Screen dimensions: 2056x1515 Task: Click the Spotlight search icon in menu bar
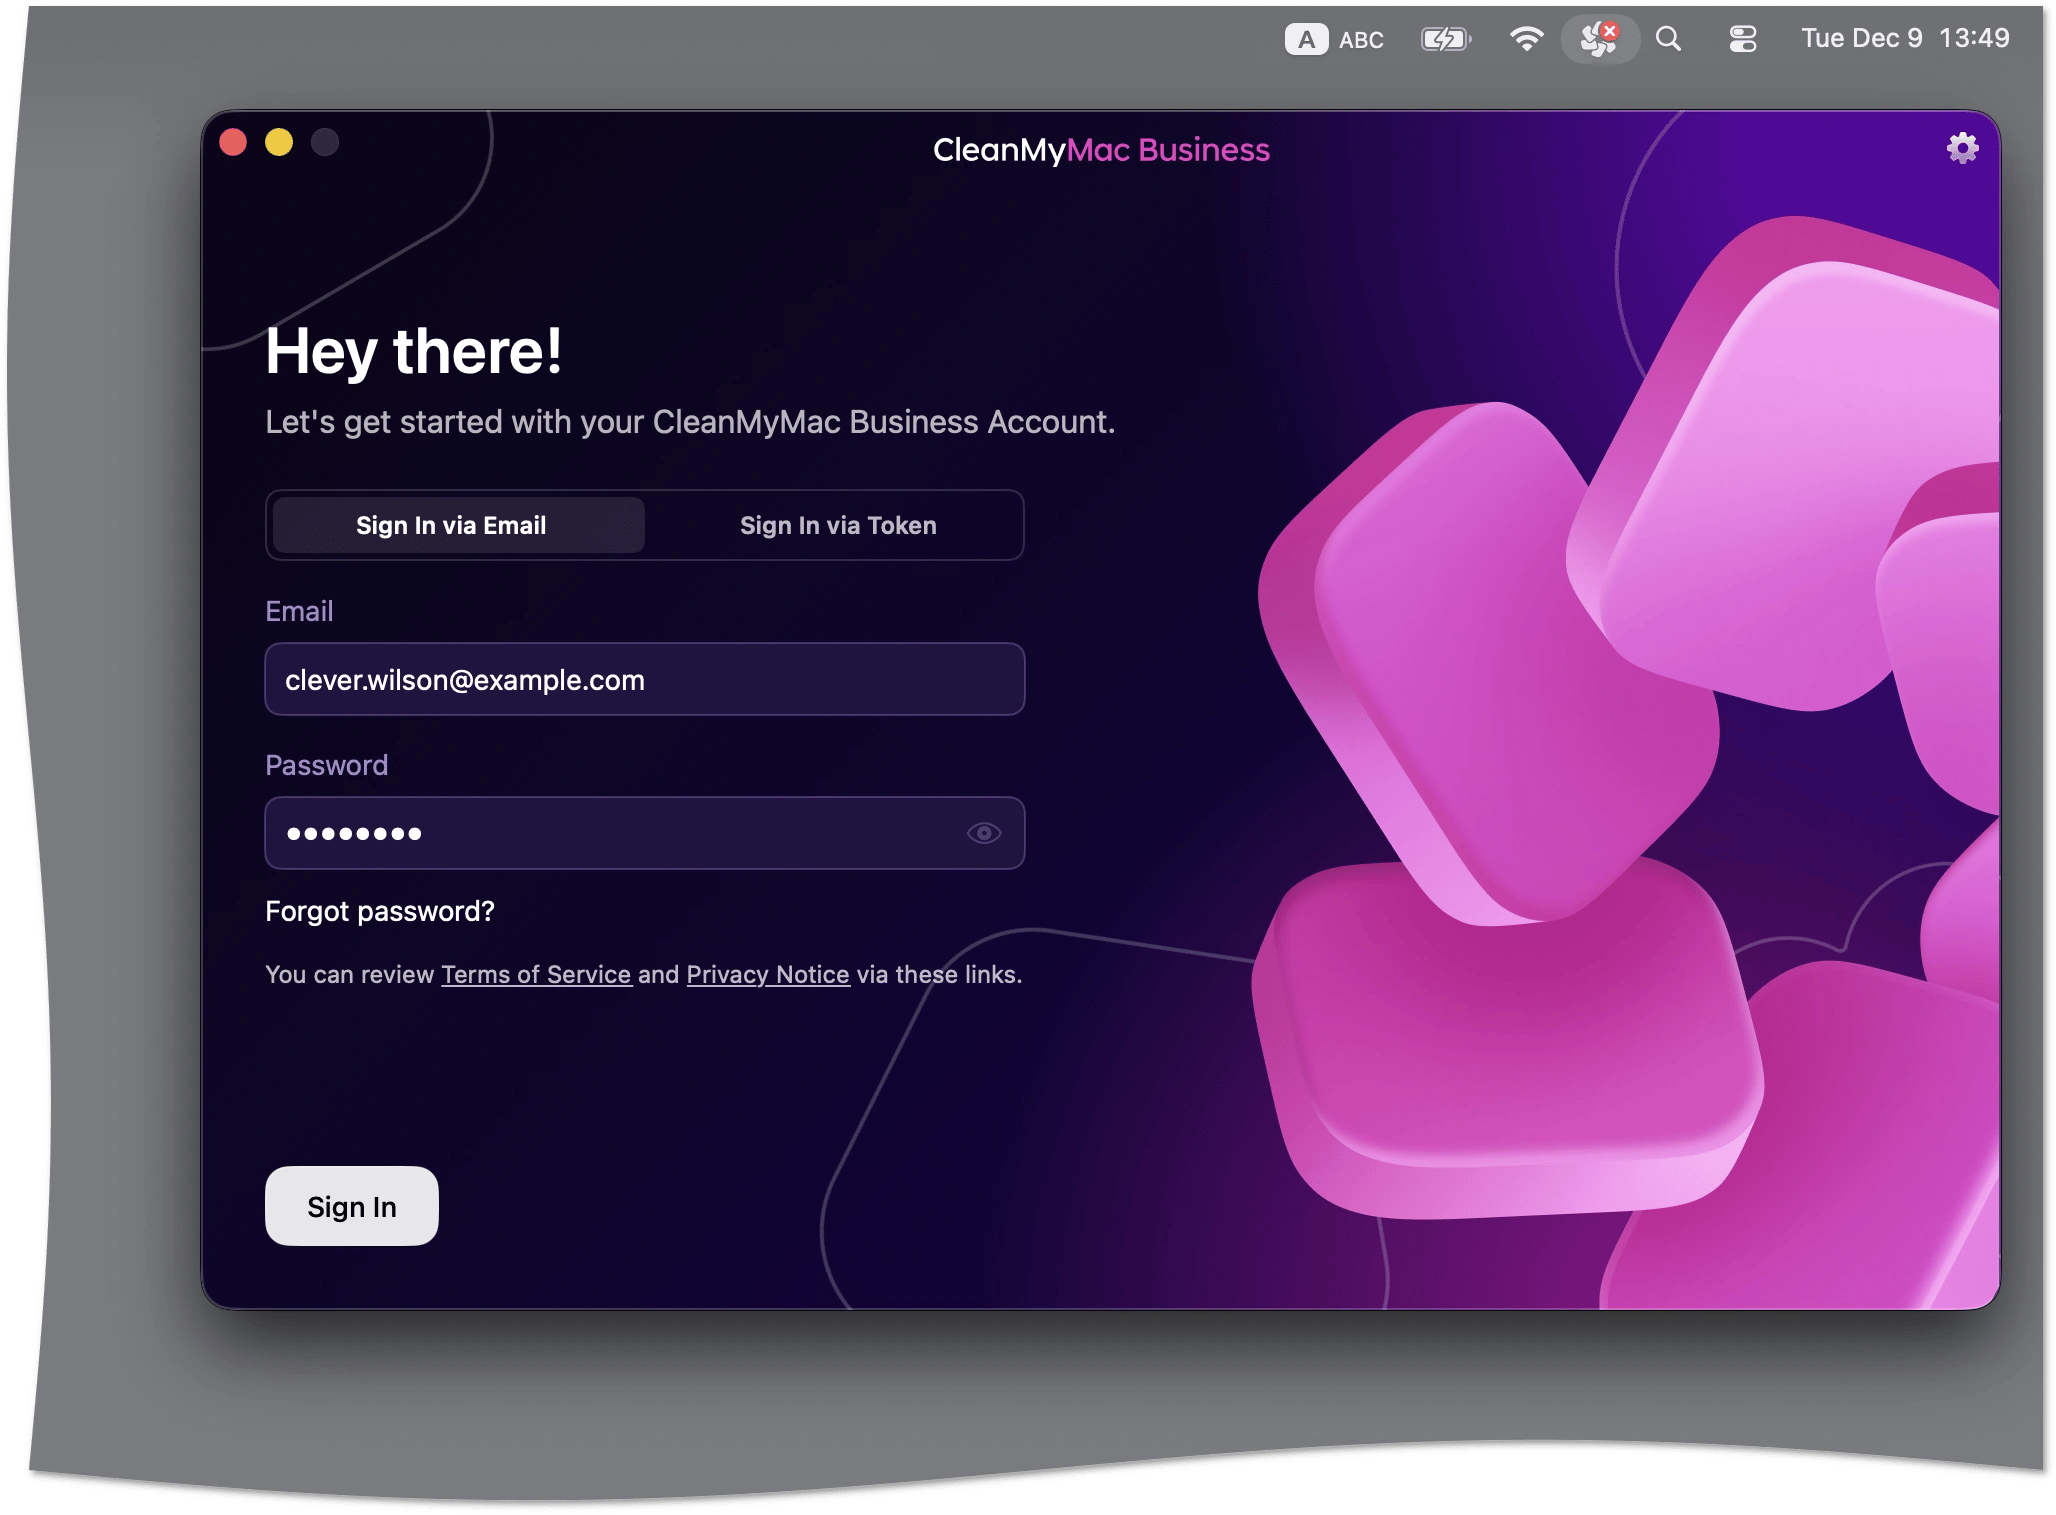[1668, 38]
